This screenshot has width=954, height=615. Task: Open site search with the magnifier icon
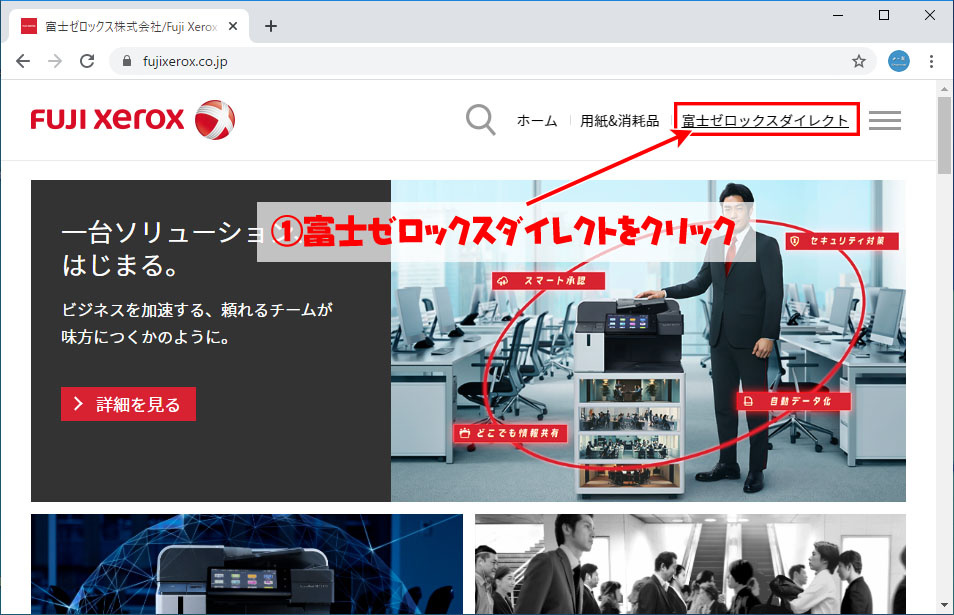point(481,119)
